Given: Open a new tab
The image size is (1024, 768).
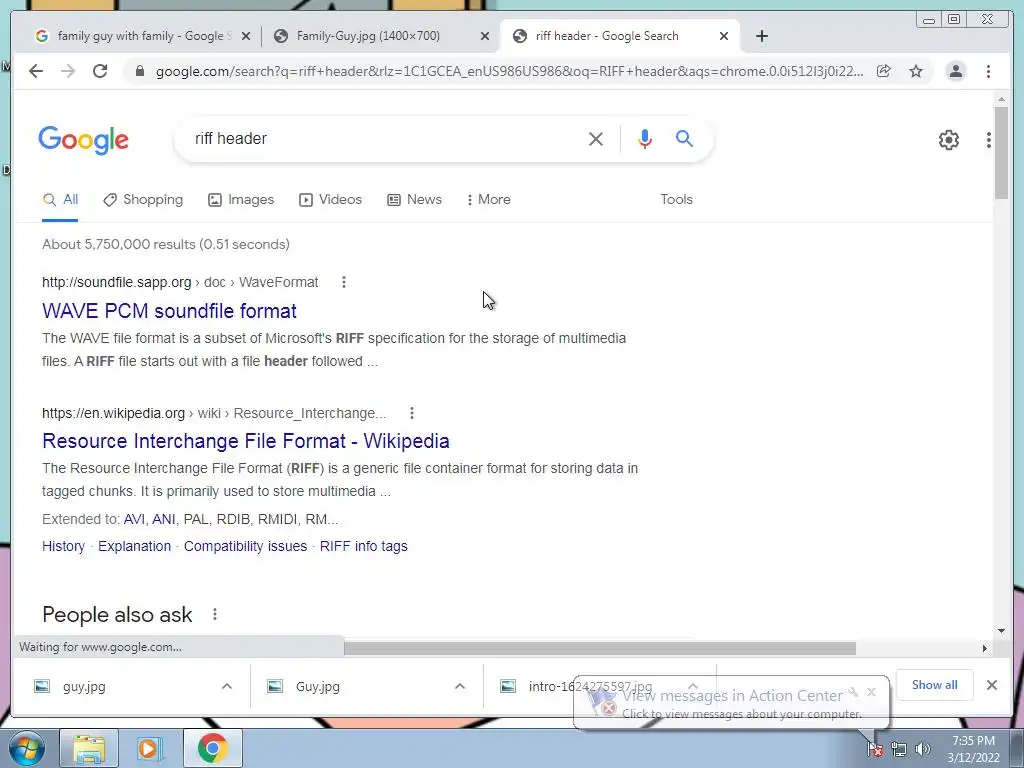Looking at the screenshot, I should 761,36.
